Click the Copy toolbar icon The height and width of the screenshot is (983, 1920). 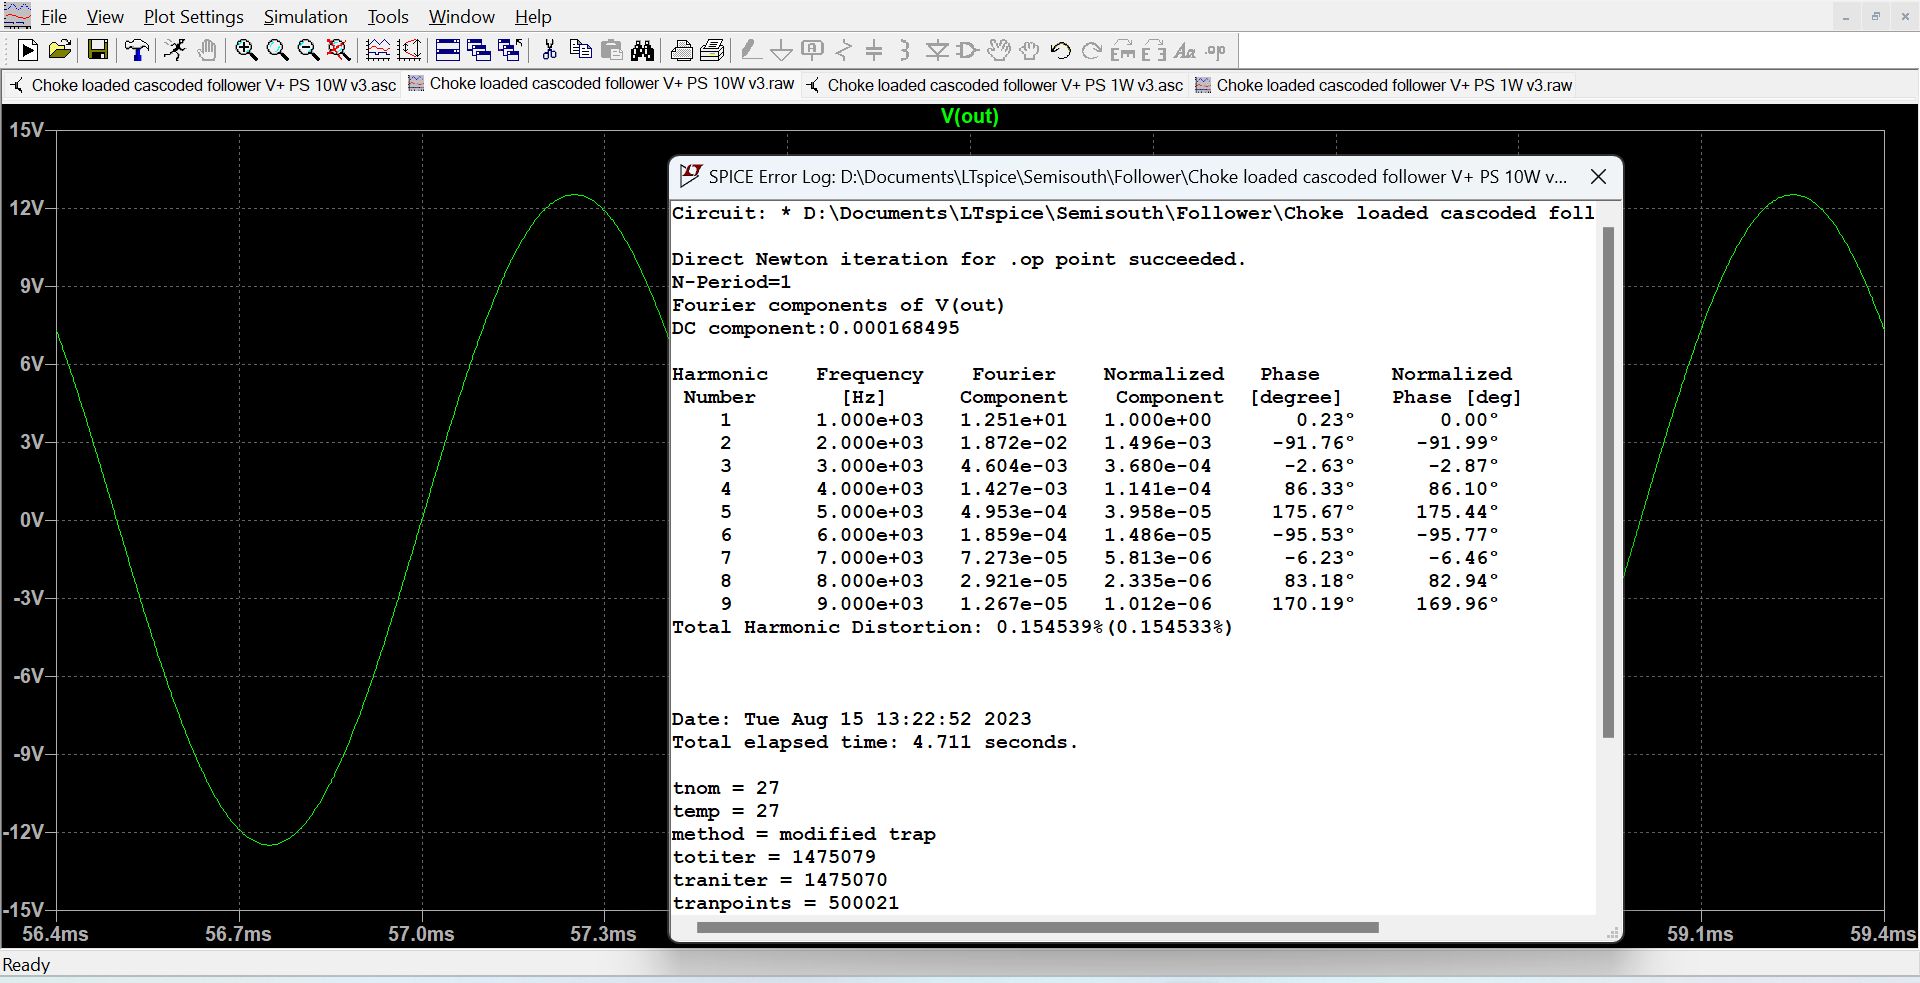[580, 50]
